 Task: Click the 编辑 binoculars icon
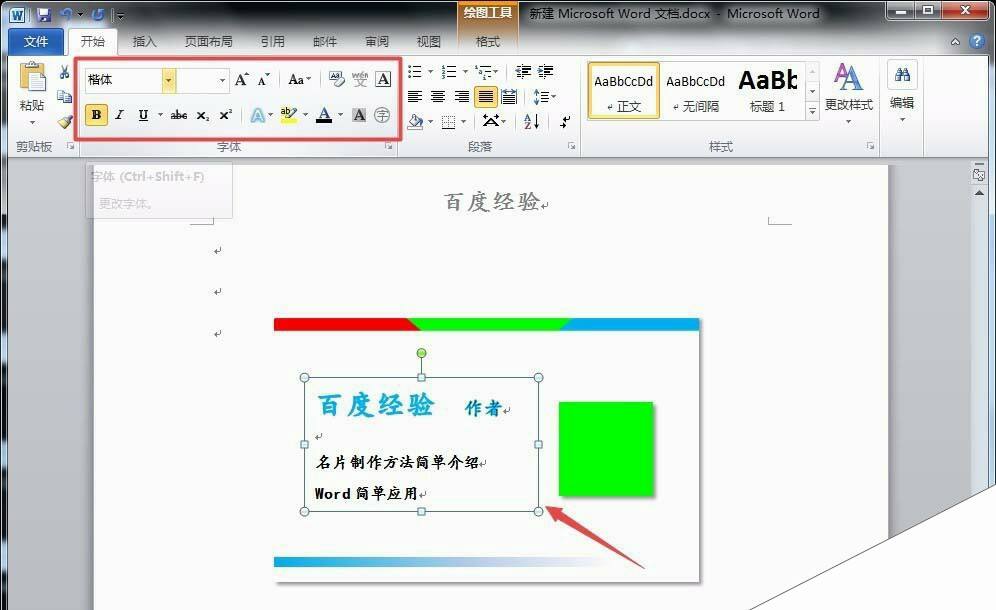(x=902, y=75)
